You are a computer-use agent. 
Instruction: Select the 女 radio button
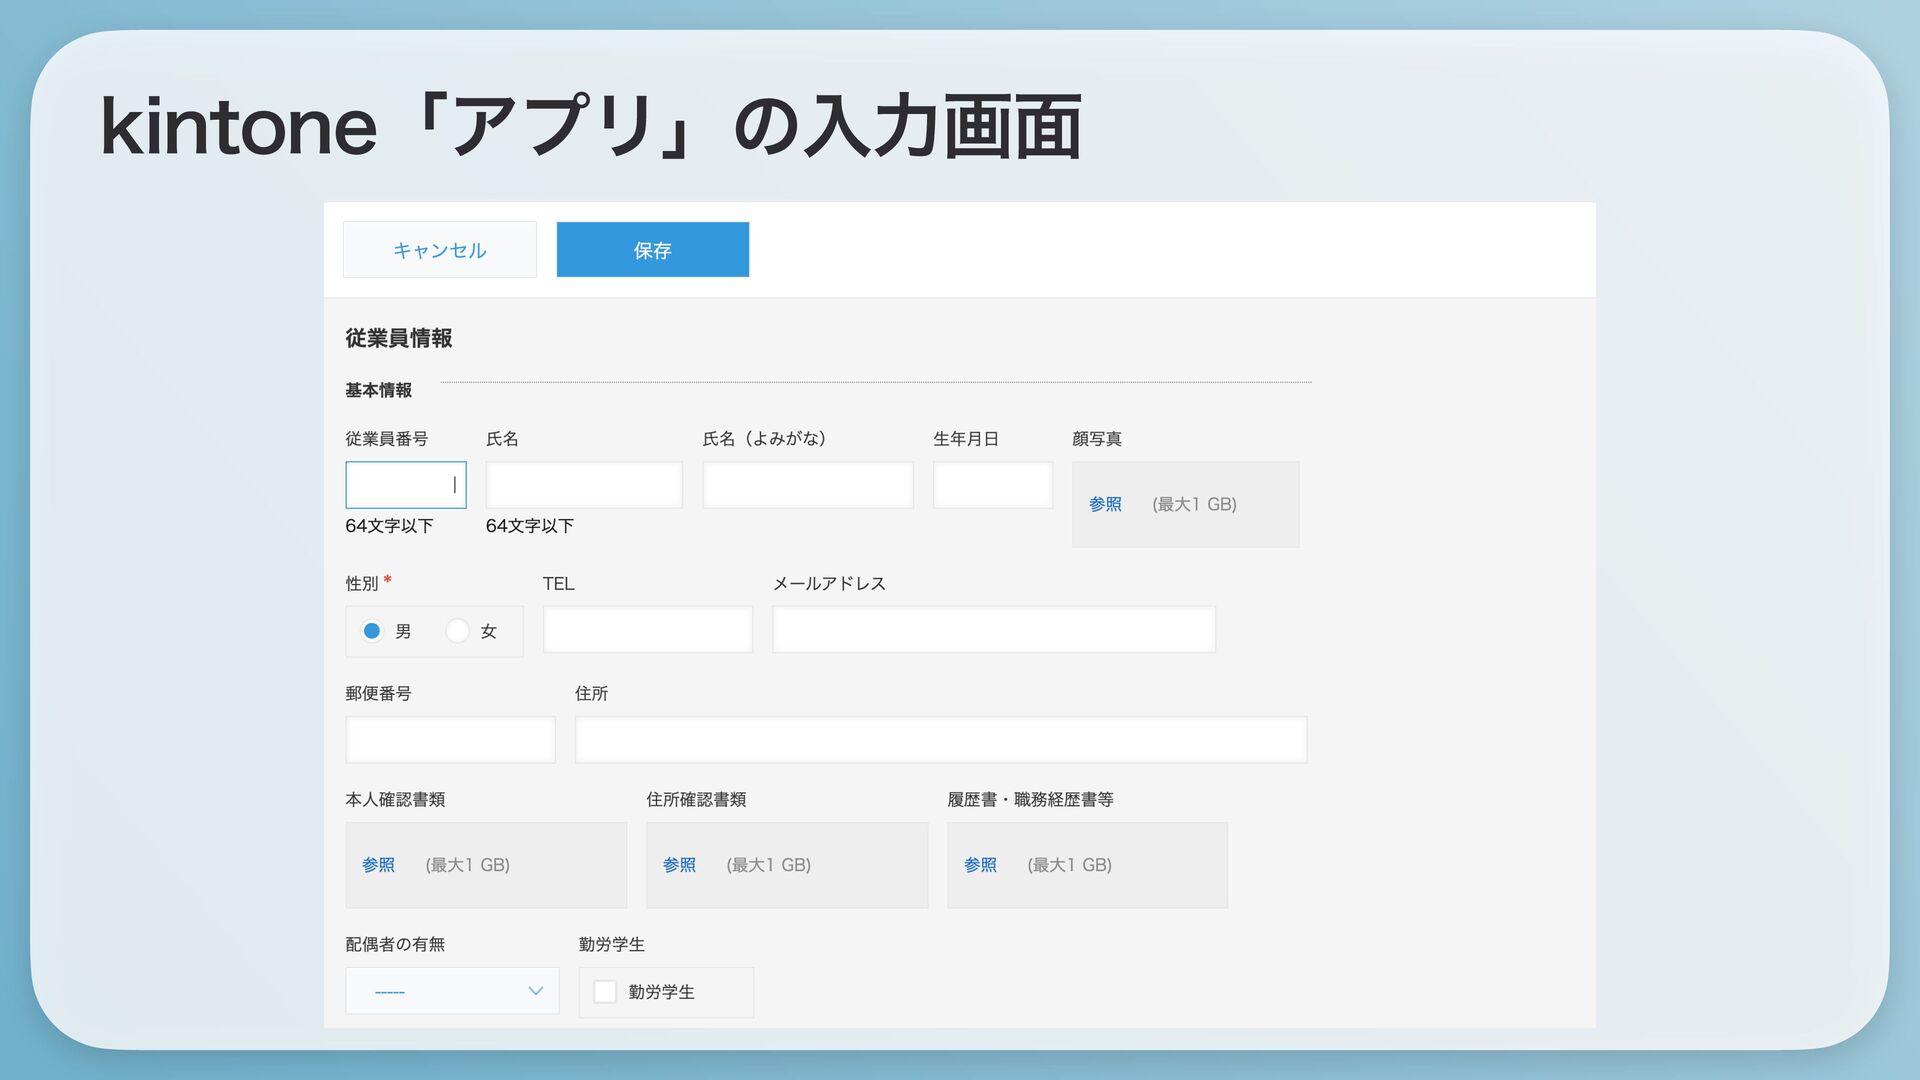(457, 631)
